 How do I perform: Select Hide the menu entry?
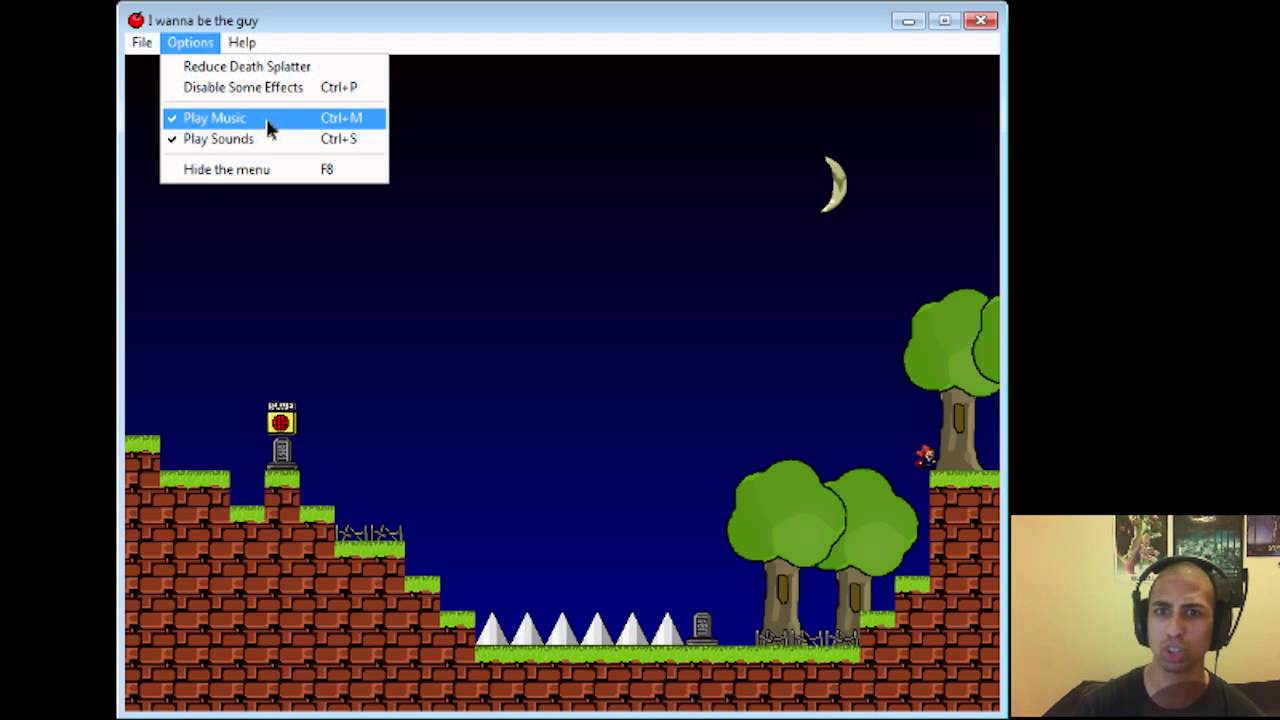(274, 169)
